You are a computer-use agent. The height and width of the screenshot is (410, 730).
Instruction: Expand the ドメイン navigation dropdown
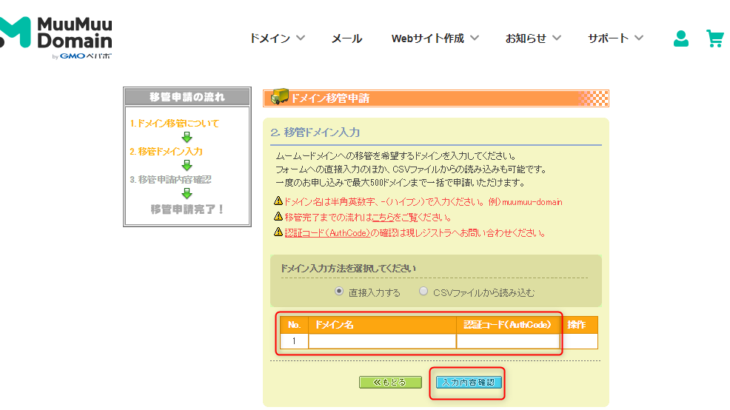coord(276,38)
